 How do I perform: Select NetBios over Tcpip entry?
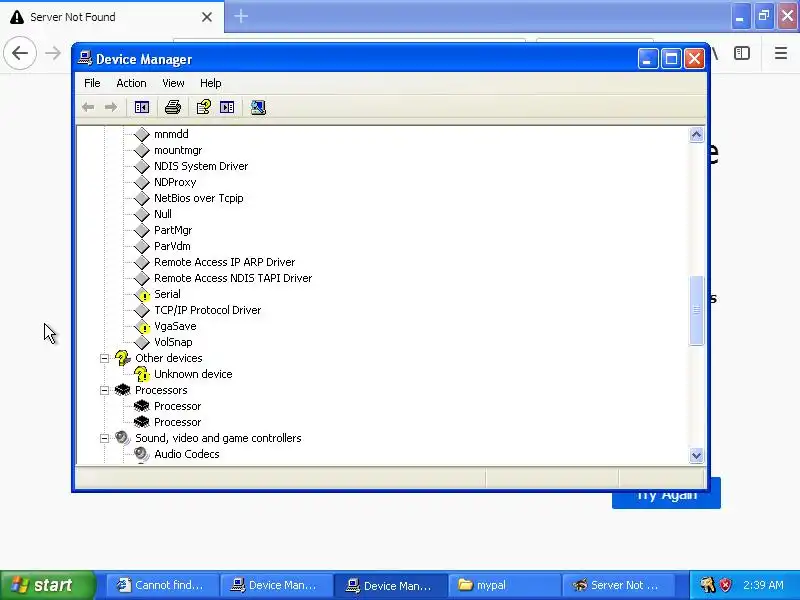pos(198,198)
